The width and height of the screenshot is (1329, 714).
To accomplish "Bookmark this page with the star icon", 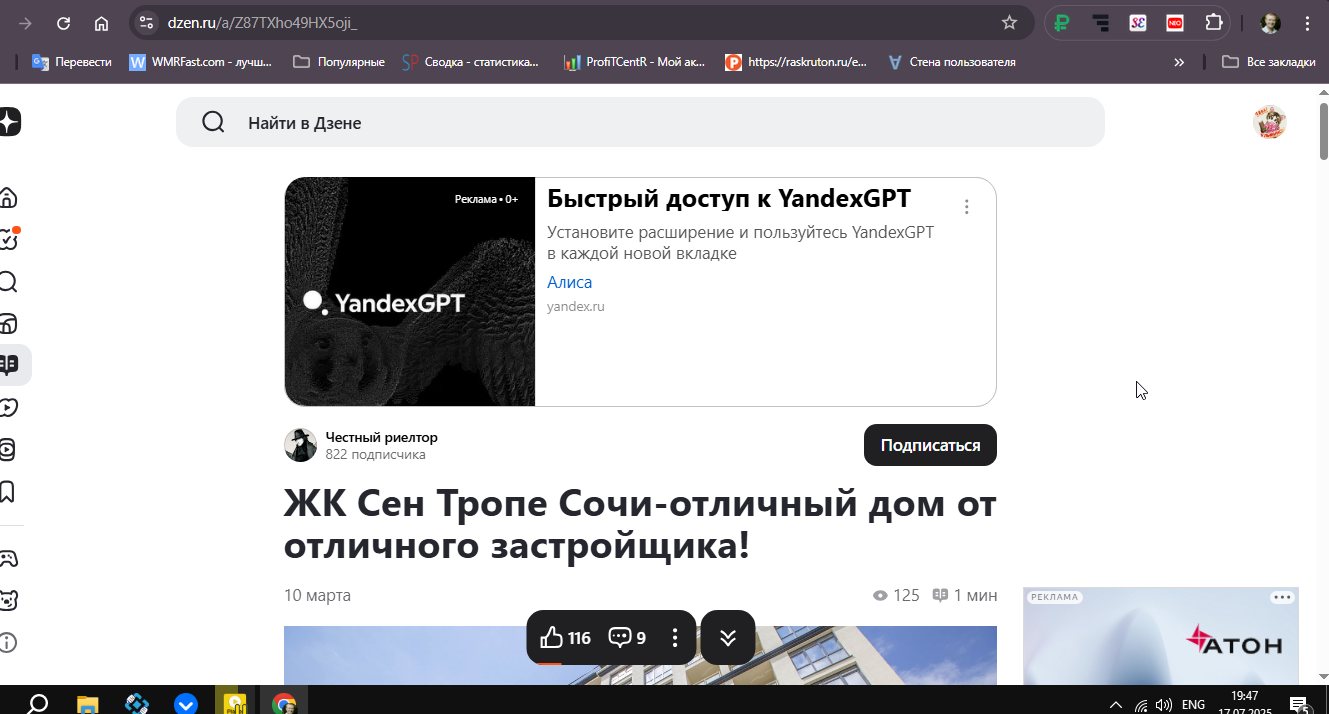I will pos(1009,23).
